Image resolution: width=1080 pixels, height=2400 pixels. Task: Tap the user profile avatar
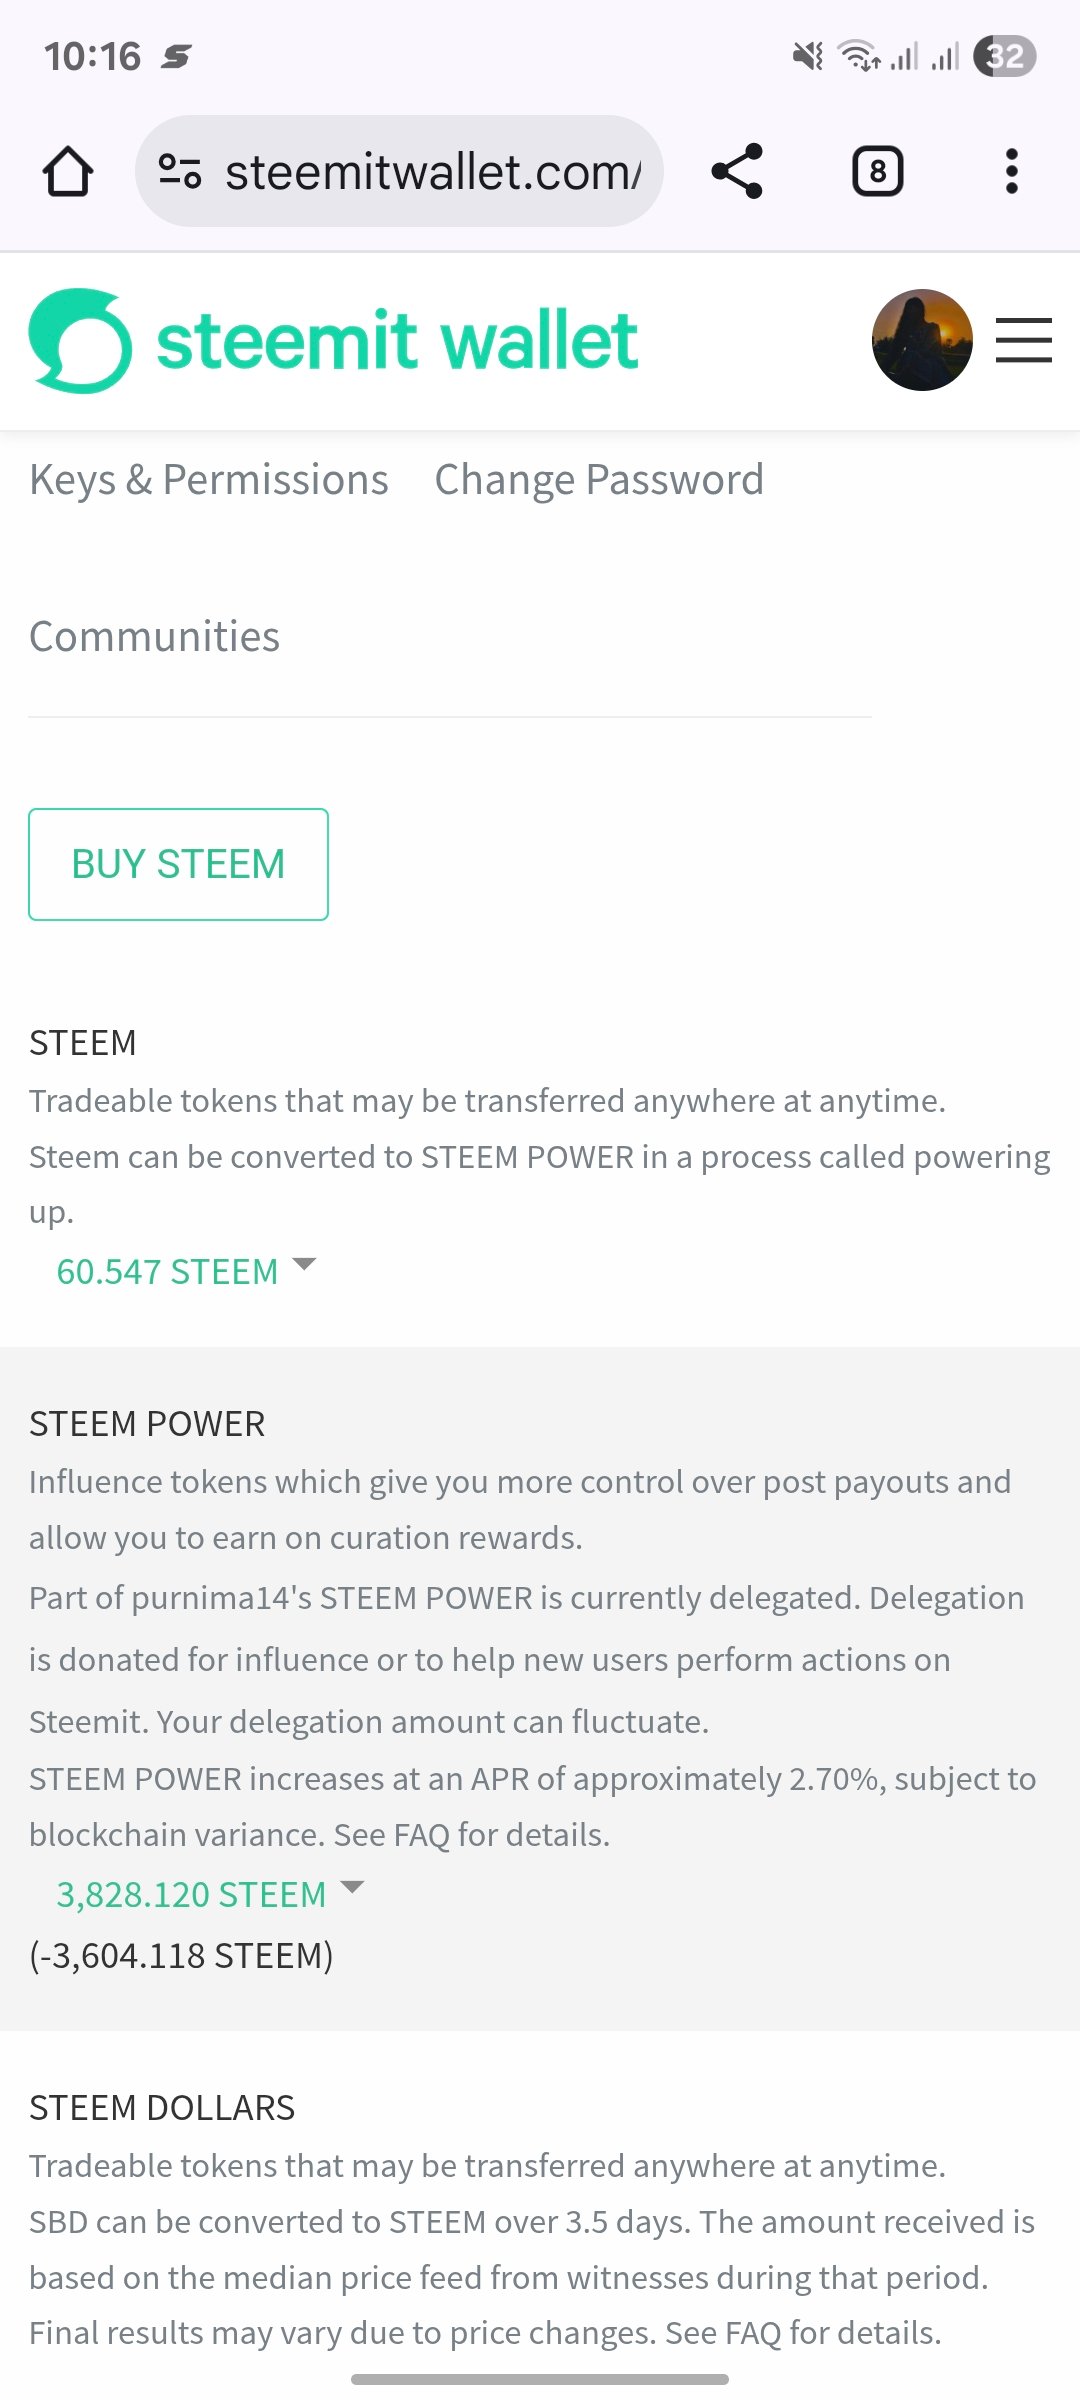pos(922,340)
